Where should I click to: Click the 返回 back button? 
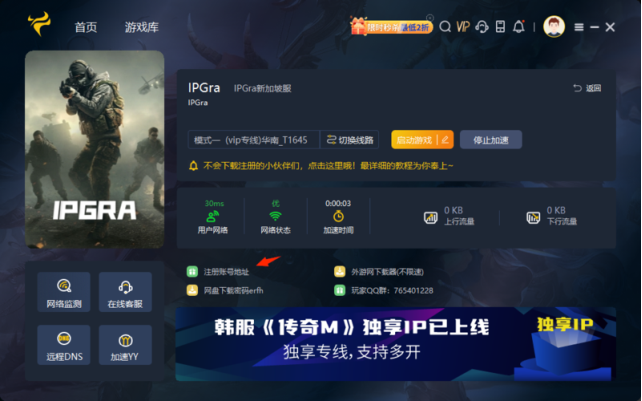point(587,88)
